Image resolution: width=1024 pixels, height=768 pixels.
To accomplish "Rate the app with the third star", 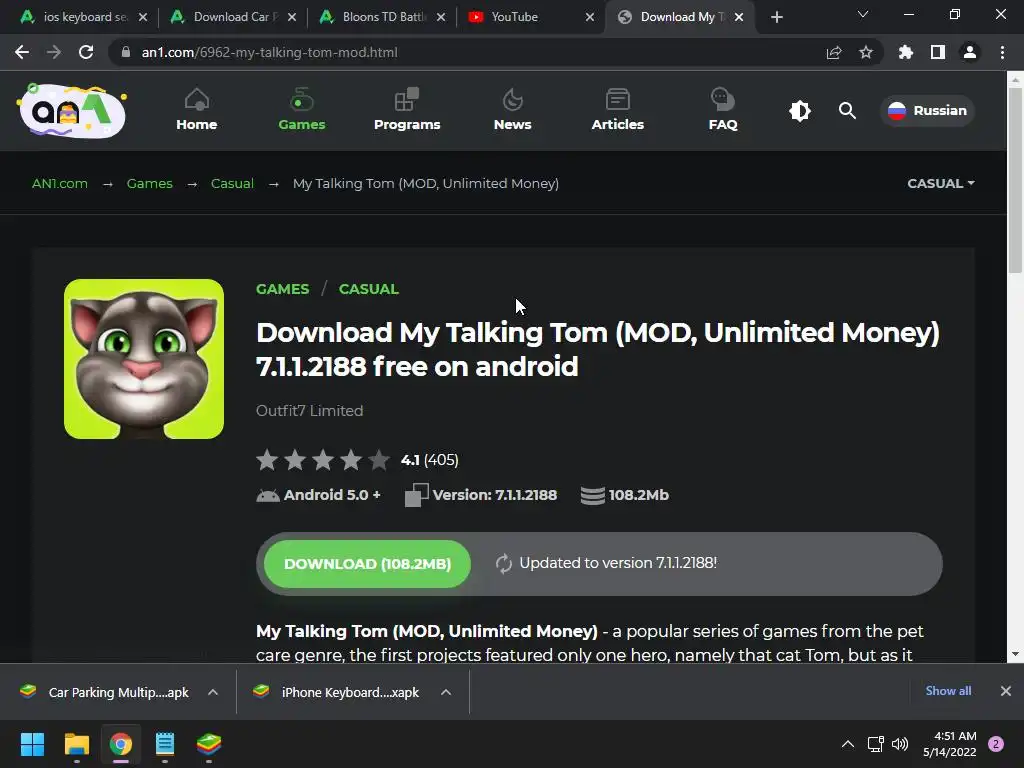I will pos(323,460).
